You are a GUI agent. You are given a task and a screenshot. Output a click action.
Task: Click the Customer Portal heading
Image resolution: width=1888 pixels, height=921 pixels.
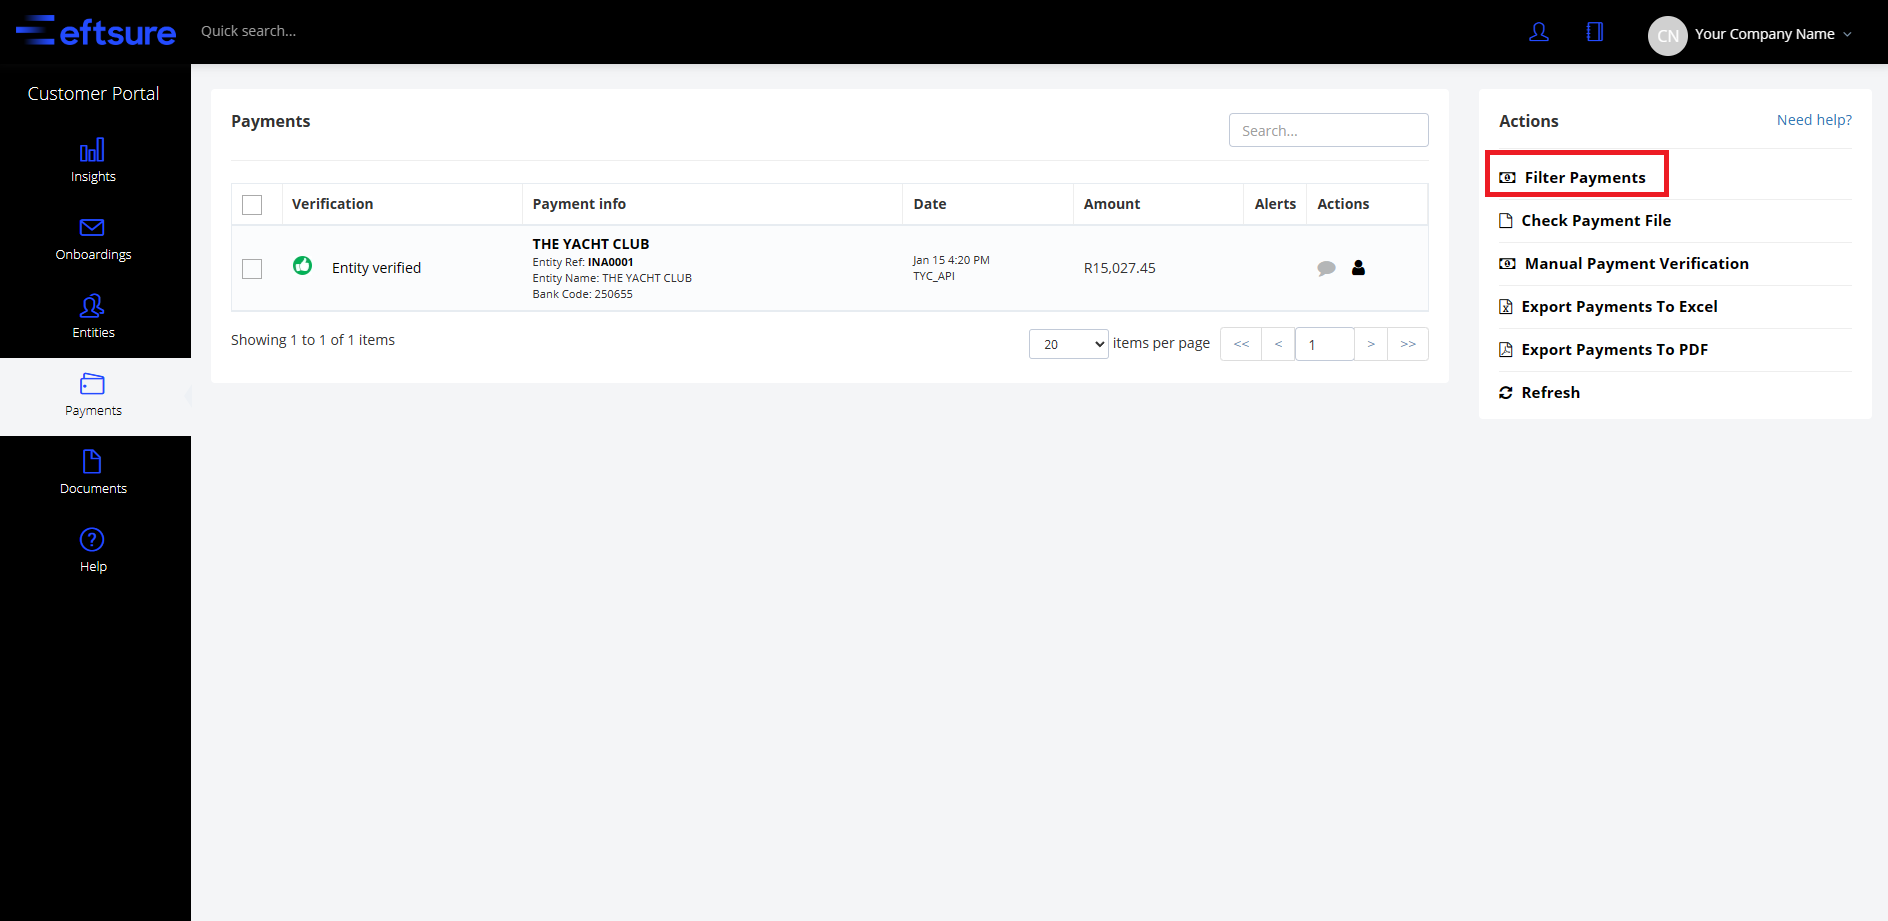pyautogui.click(x=93, y=93)
